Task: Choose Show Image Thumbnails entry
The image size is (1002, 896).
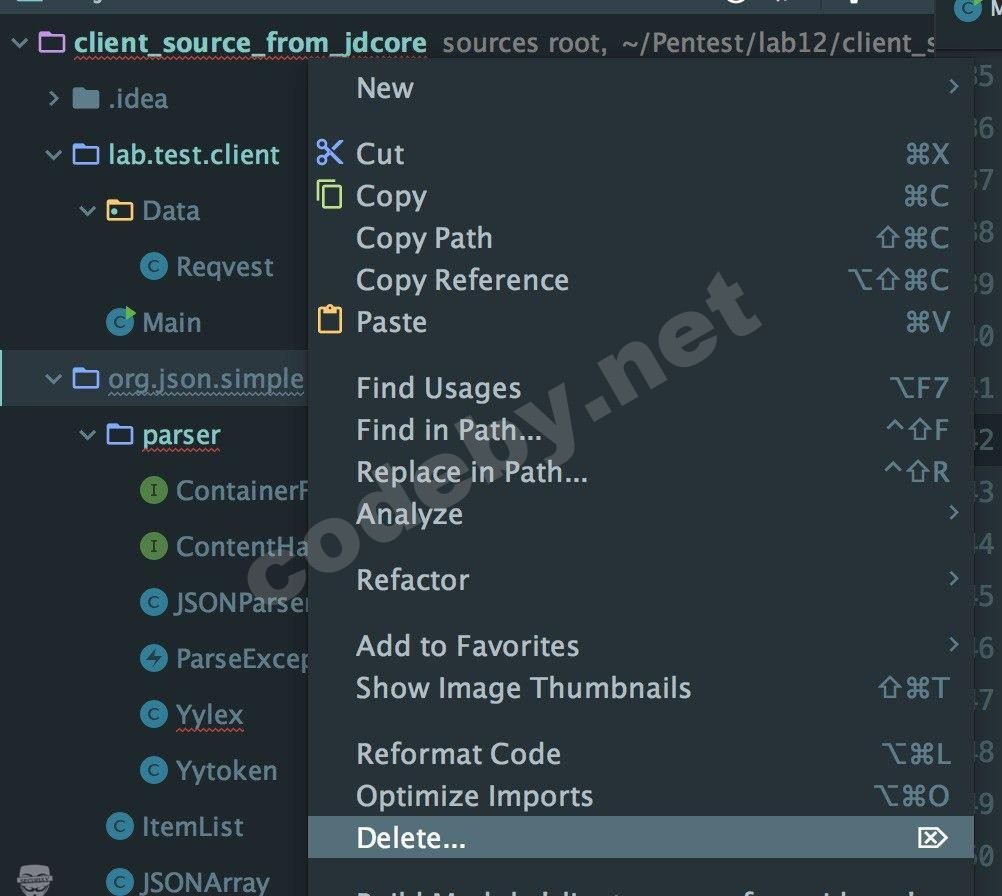Action: click(641, 688)
